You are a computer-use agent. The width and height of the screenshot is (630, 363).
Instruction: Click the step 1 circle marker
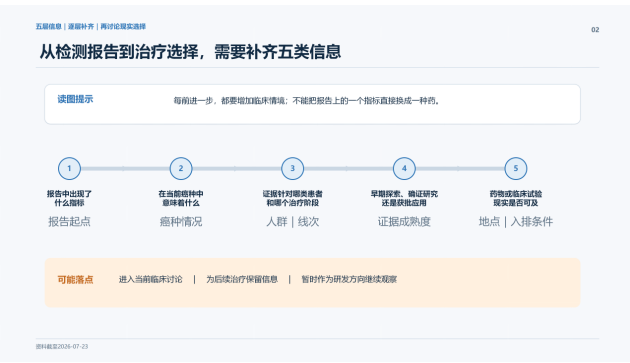click(70, 168)
